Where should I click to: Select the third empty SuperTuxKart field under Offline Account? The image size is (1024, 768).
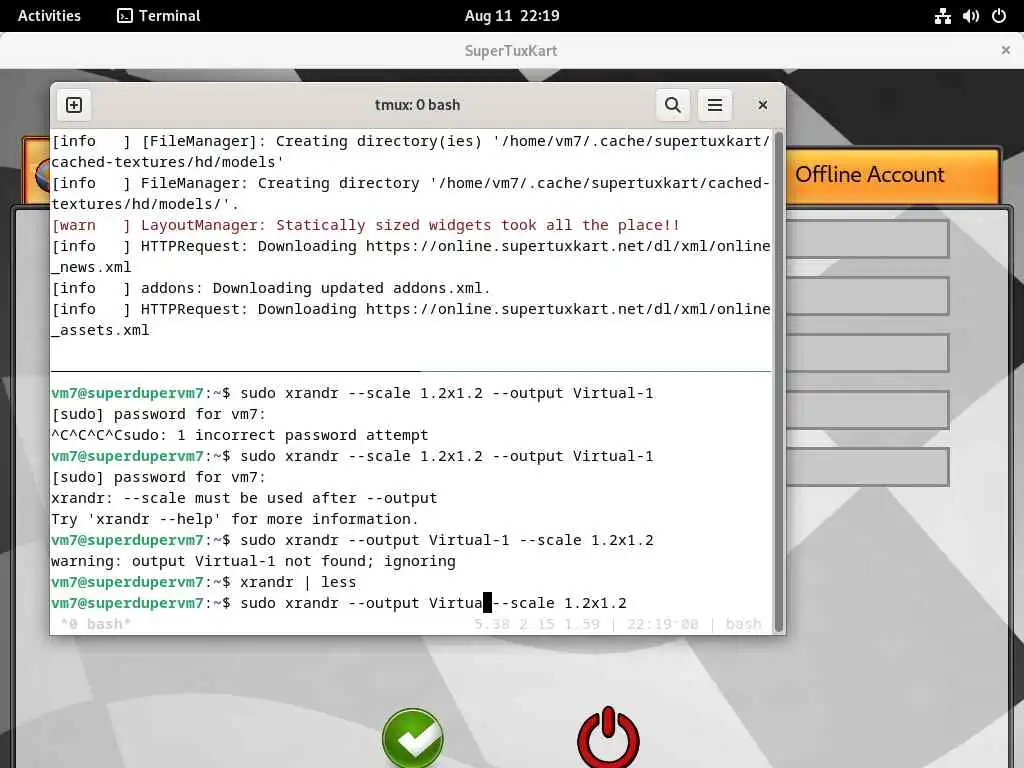(x=867, y=353)
